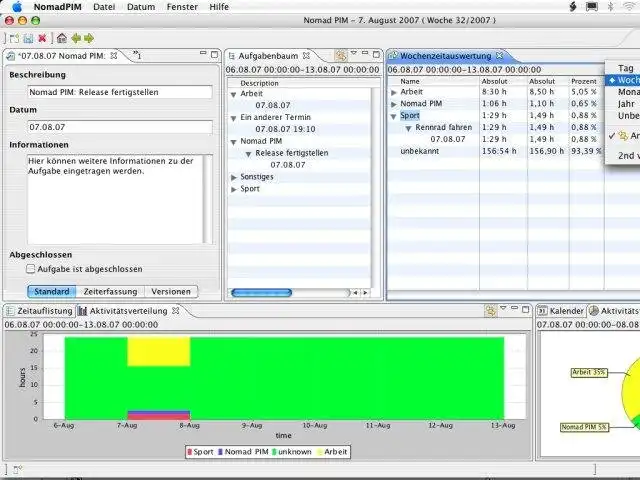This screenshot has width=640, height=480.
Task: Switch to the Zeiterfassung tab
Action: pos(110,291)
